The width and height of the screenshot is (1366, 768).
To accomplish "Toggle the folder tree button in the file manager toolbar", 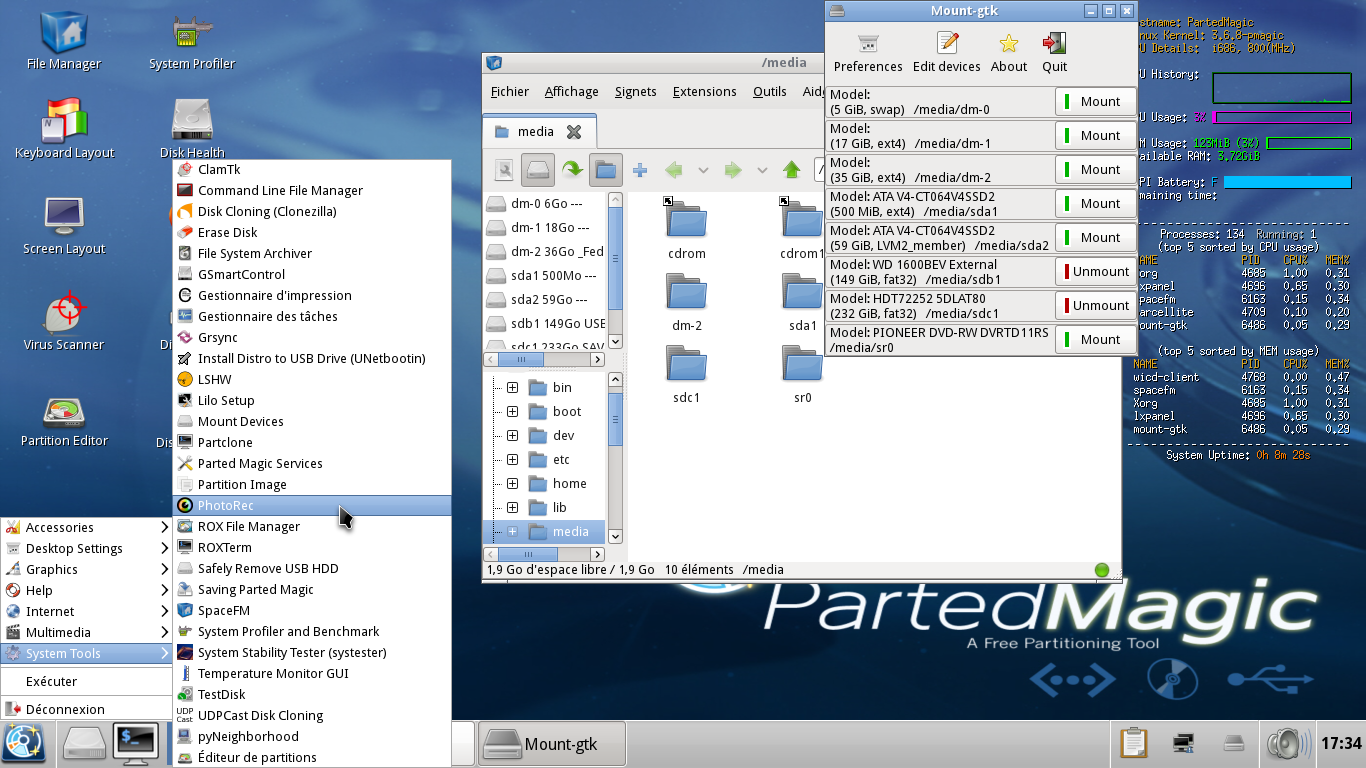I will tap(606, 170).
